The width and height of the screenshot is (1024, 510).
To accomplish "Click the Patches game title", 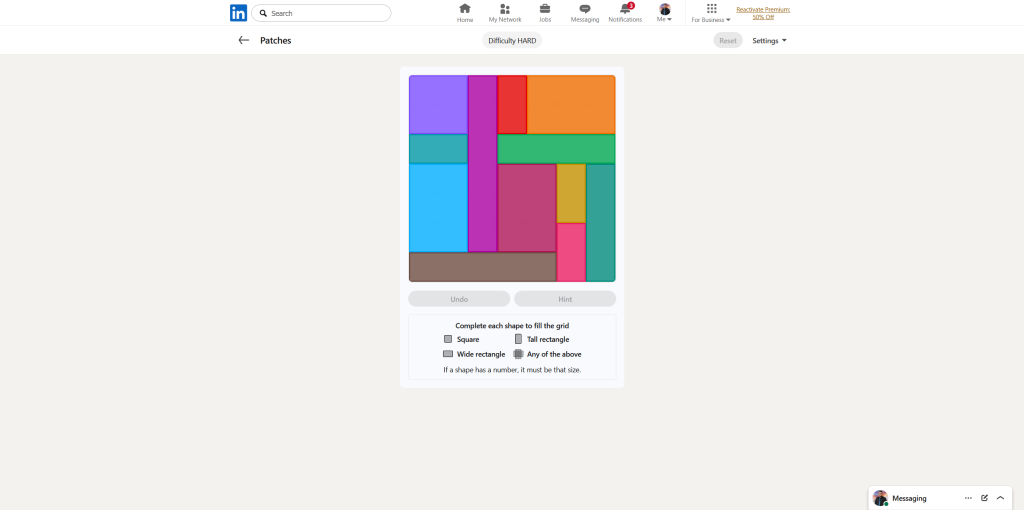I will pos(276,40).
